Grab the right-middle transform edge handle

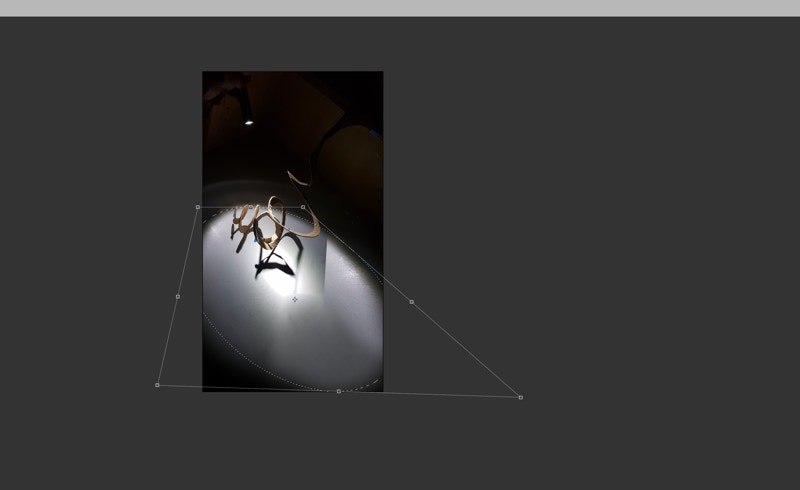(x=412, y=302)
